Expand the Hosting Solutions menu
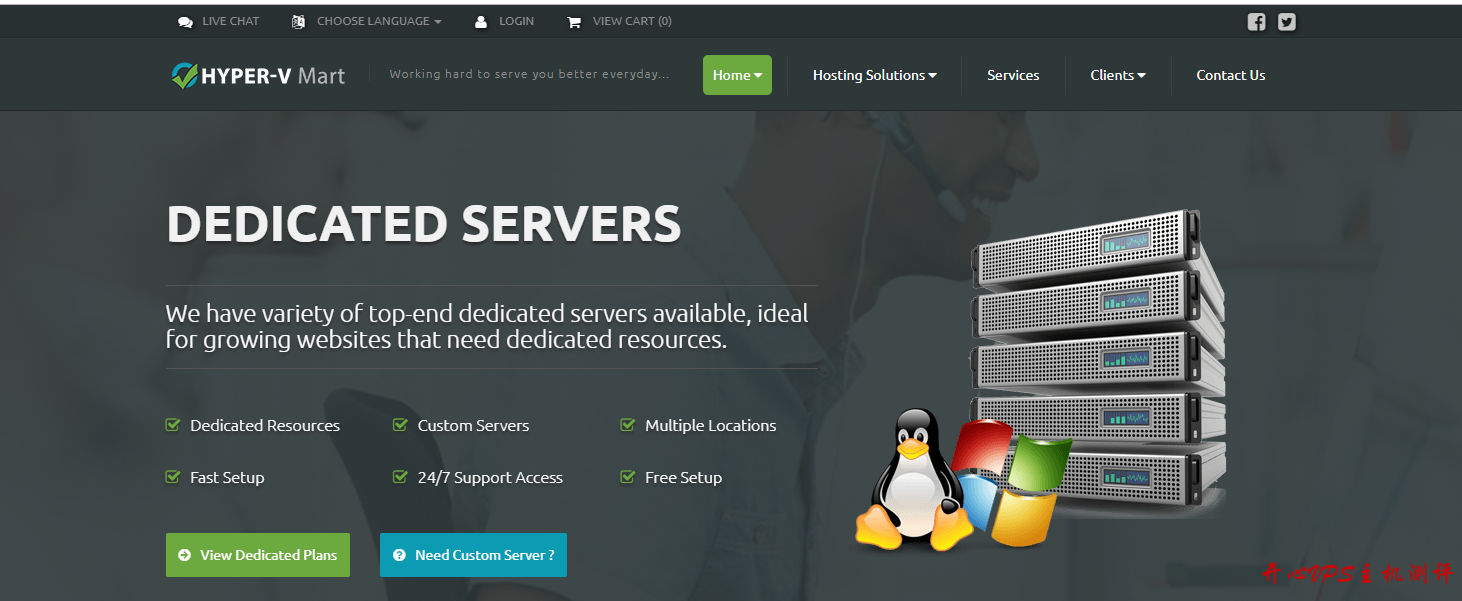The width and height of the screenshot is (1462, 601). [x=874, y=75]
